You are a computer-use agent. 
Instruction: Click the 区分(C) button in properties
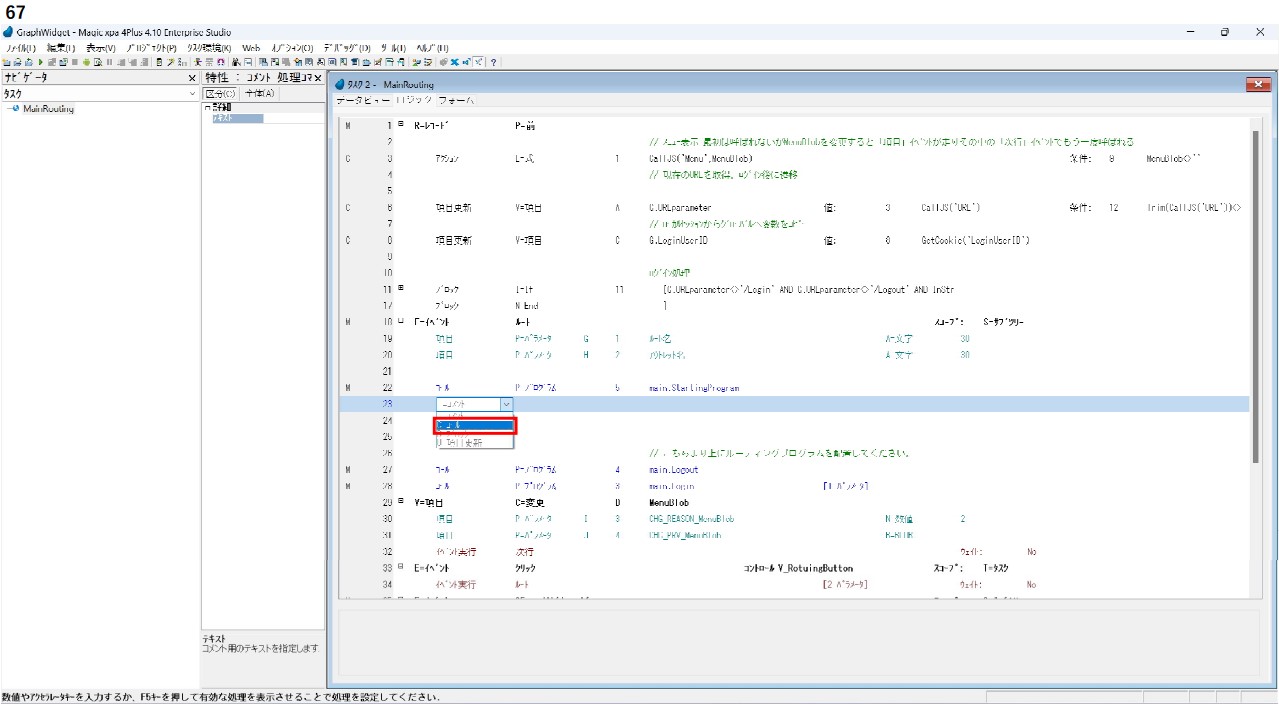coord(221,94)
